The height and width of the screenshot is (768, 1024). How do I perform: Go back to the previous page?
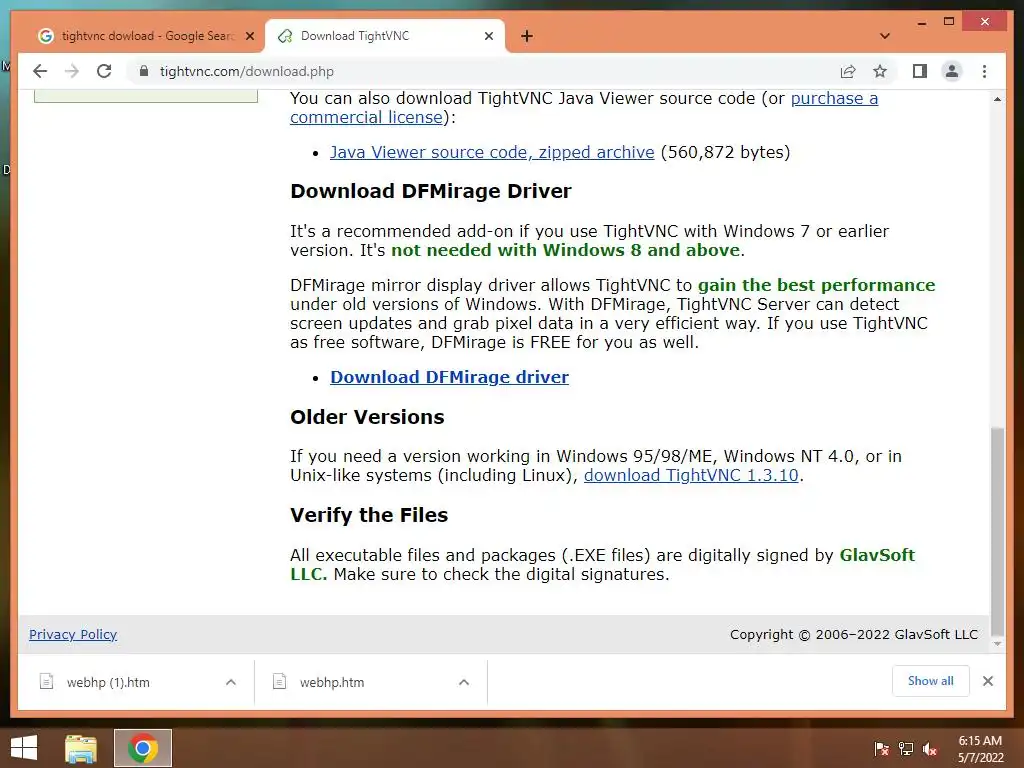click(40, 71)
